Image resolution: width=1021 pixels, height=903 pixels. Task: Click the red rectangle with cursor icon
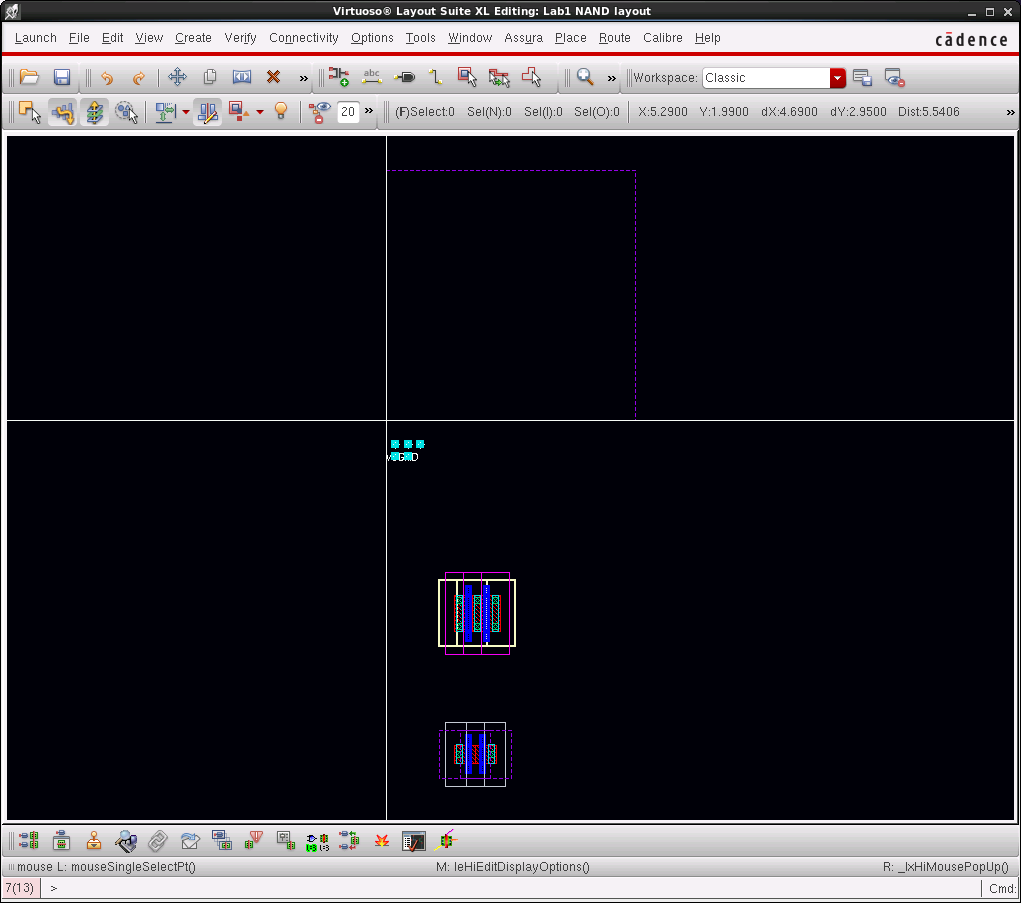point(468,77)
